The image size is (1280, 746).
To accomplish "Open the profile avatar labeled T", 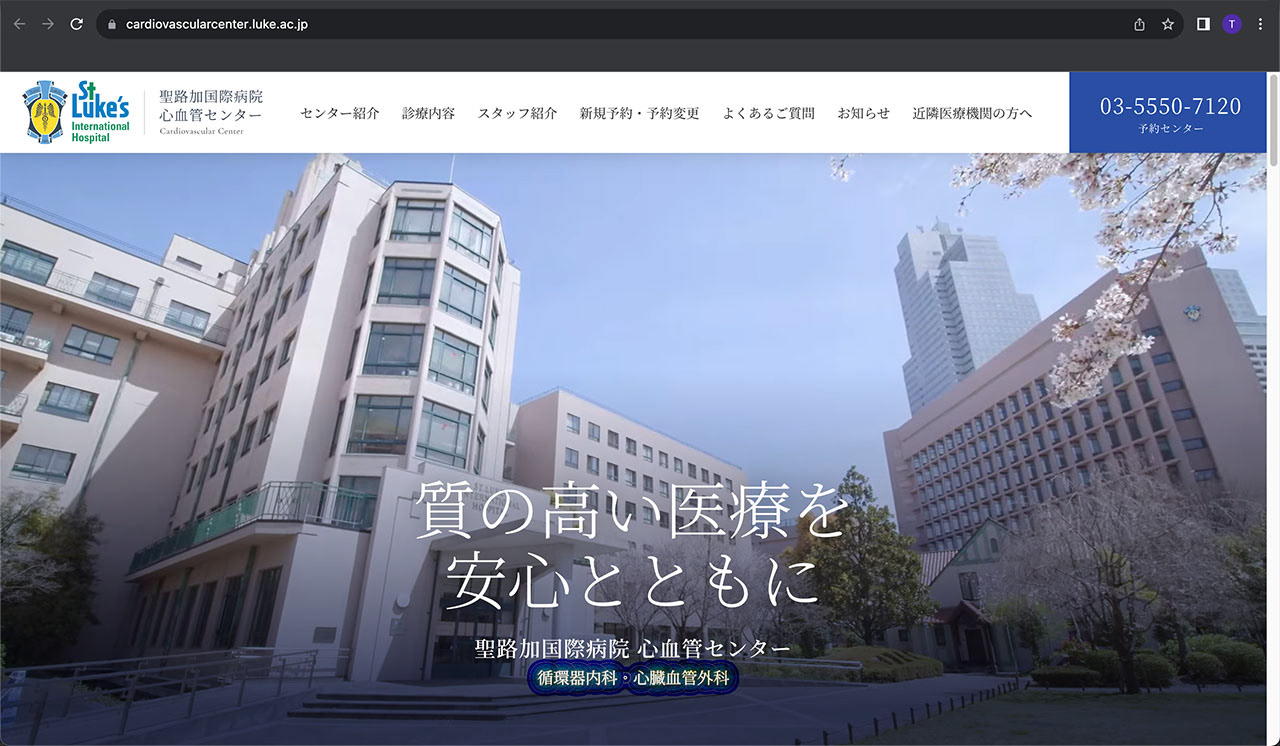I will [1231, 24].
